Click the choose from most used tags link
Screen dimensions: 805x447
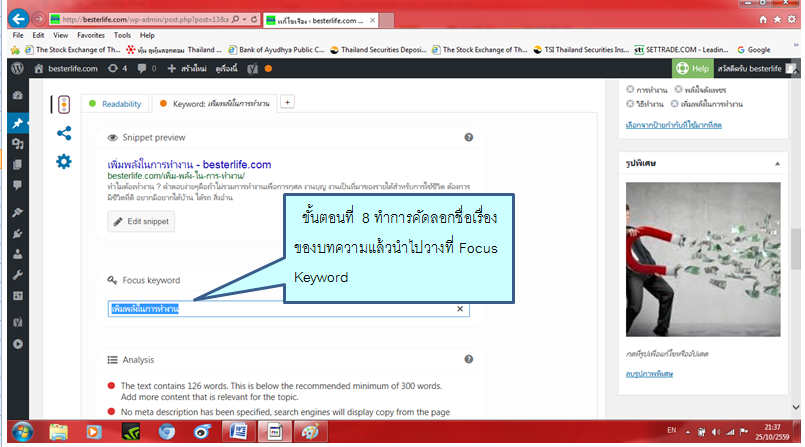pyautogui.click(x=674, y=125)
